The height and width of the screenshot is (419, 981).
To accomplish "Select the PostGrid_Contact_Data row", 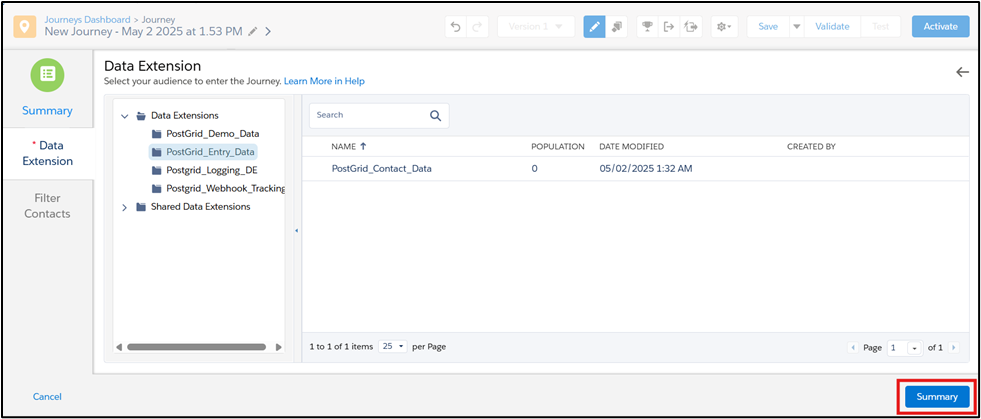I will pos(636,169).
